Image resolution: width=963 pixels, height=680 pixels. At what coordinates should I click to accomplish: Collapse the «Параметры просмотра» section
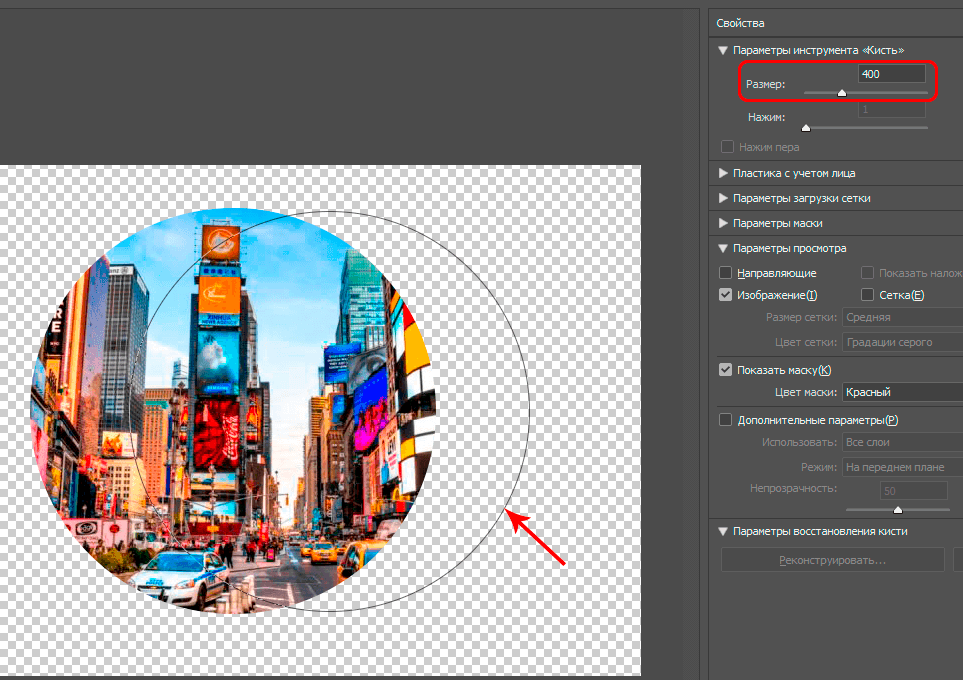click(x=724, y=248)
